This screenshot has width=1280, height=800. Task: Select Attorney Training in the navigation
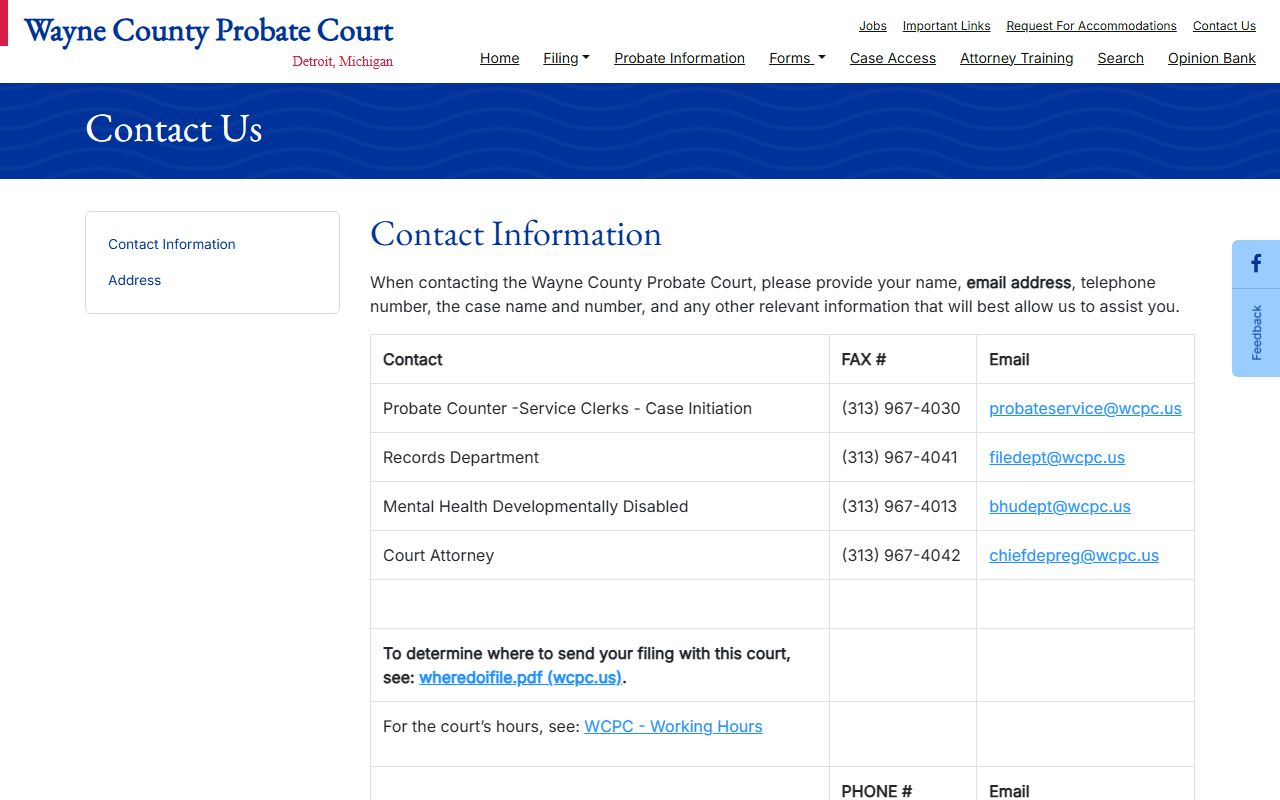coord(1016,58)
